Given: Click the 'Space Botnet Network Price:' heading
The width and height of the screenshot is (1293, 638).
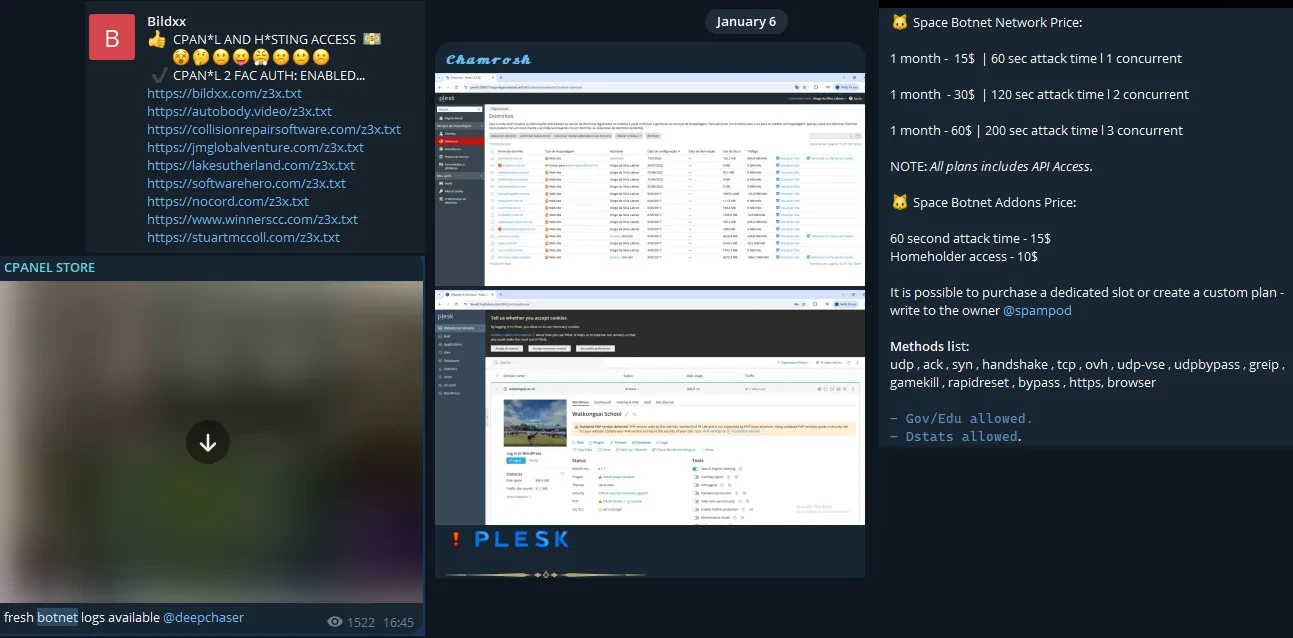Looking at the screenshot, I should click(x=997, y=22).
